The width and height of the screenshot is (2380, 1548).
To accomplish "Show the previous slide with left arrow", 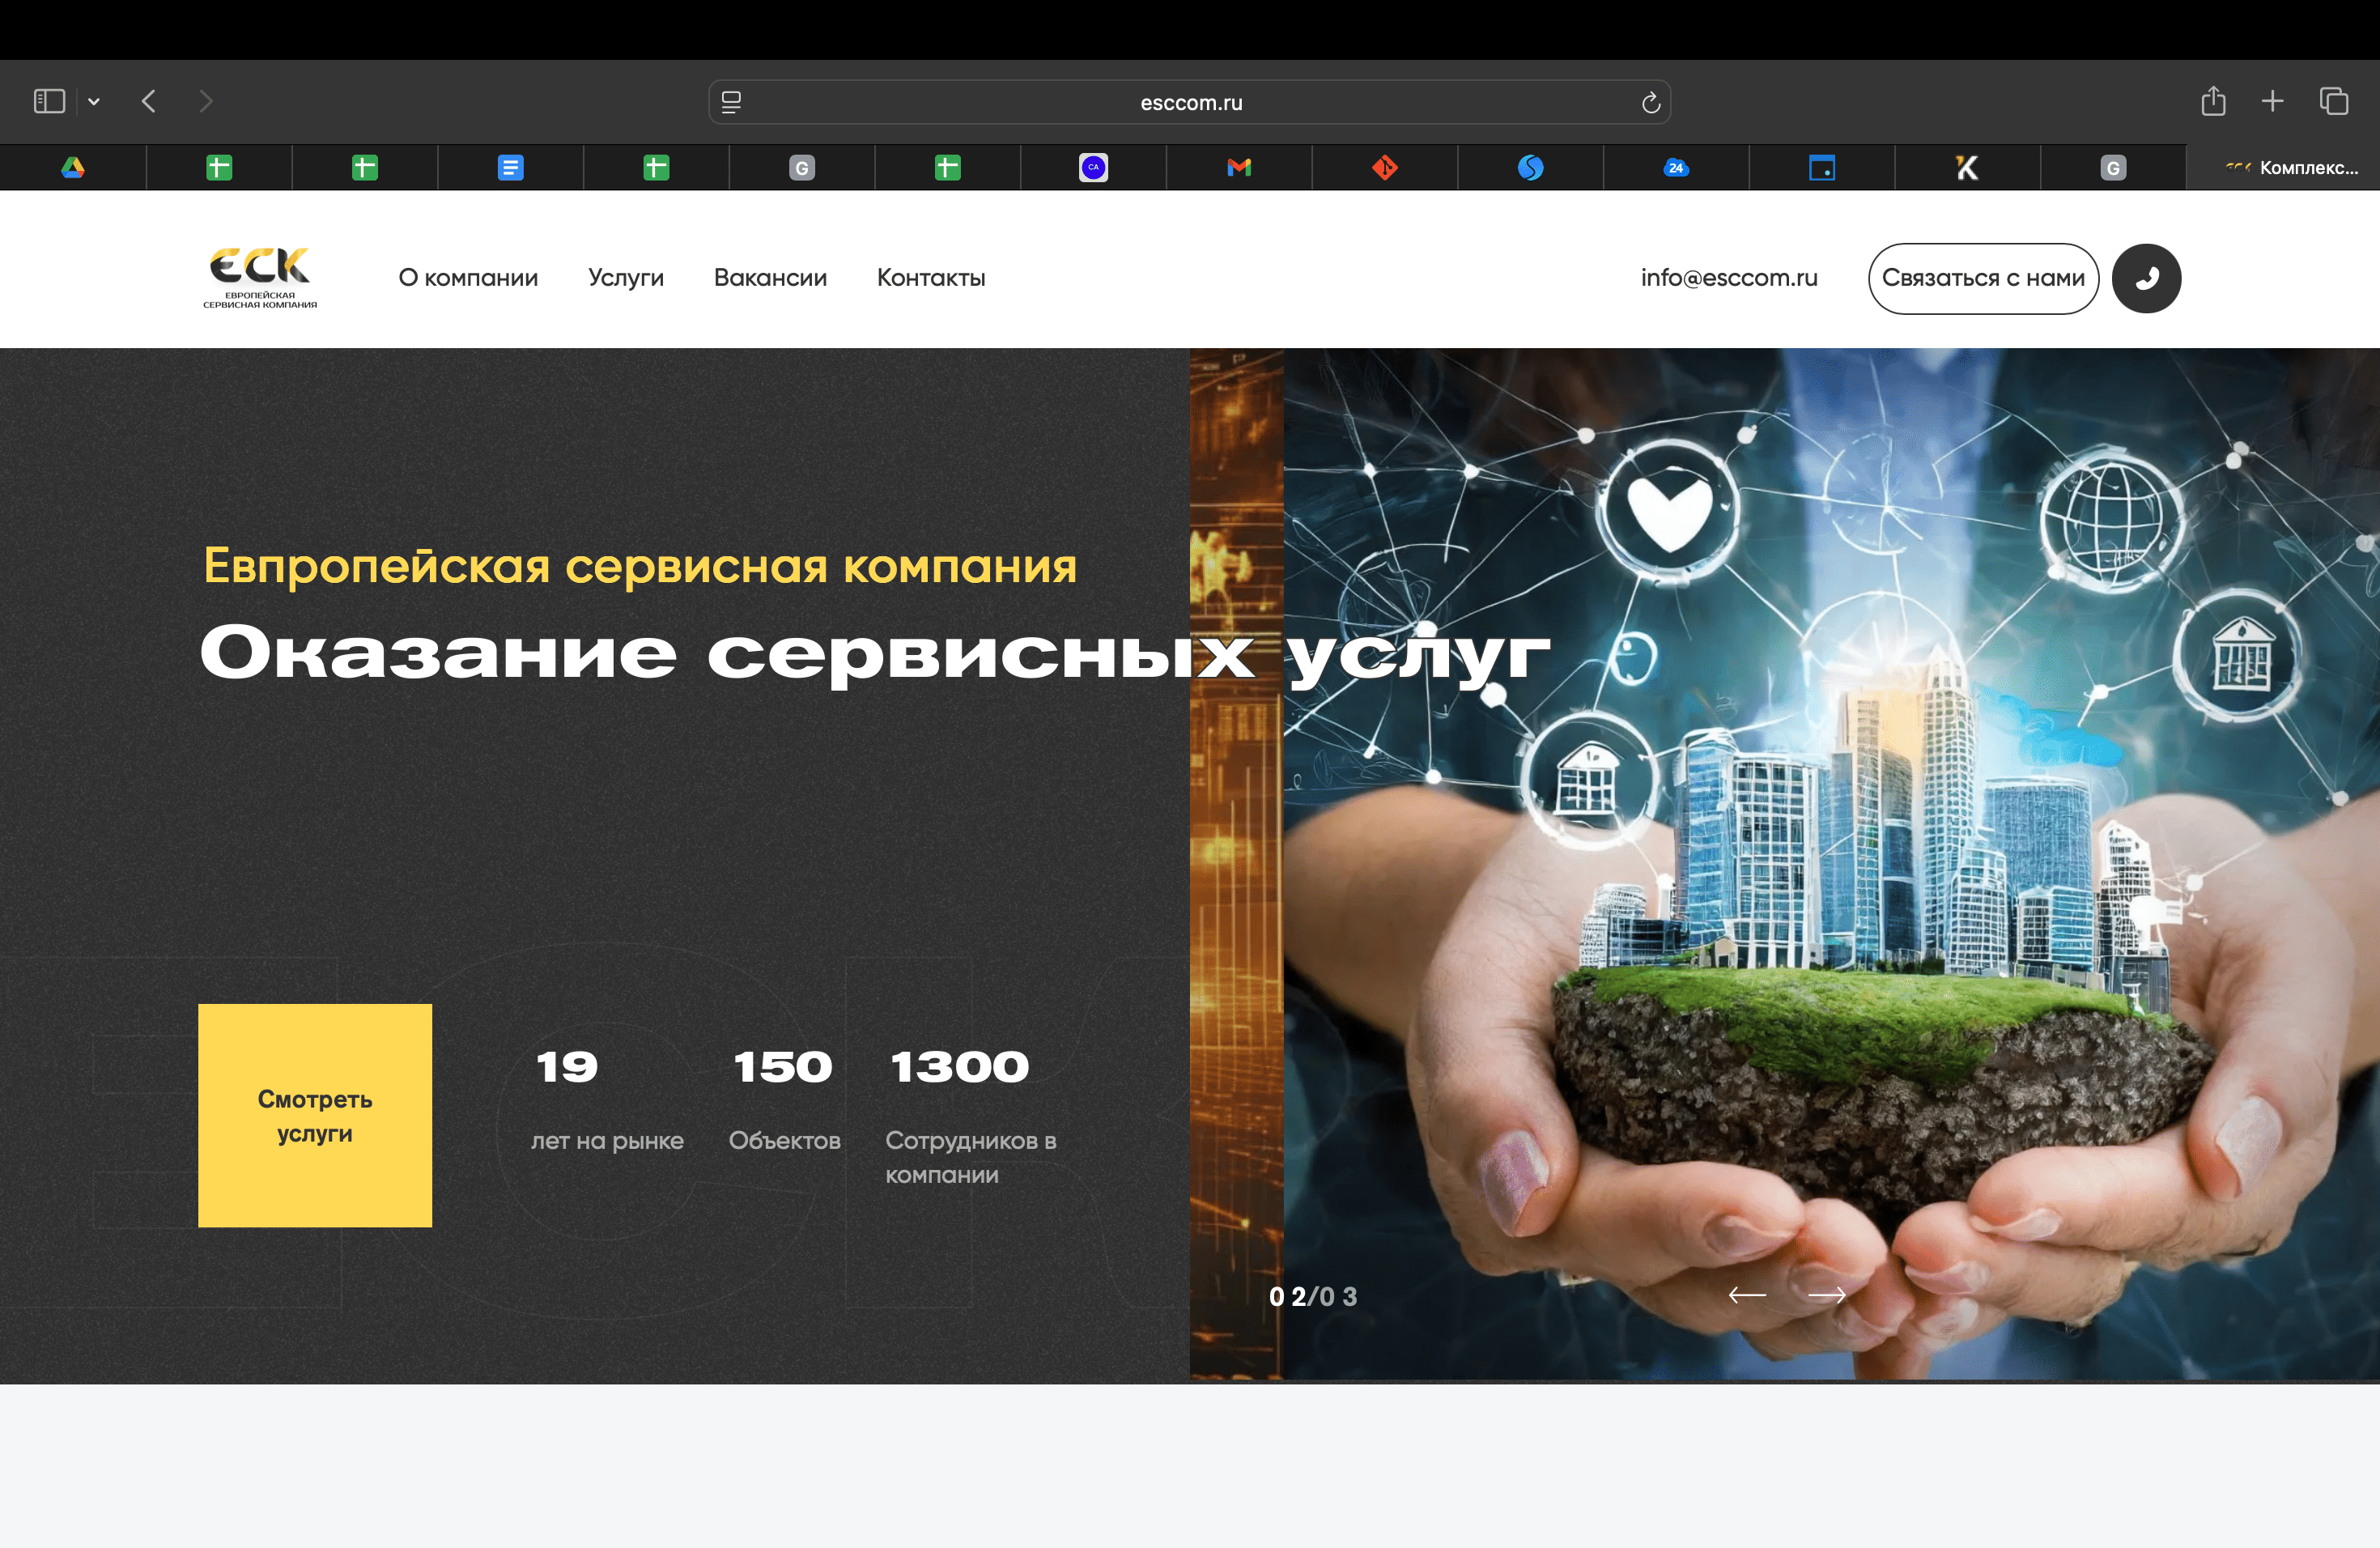I will (1746, 1295).
